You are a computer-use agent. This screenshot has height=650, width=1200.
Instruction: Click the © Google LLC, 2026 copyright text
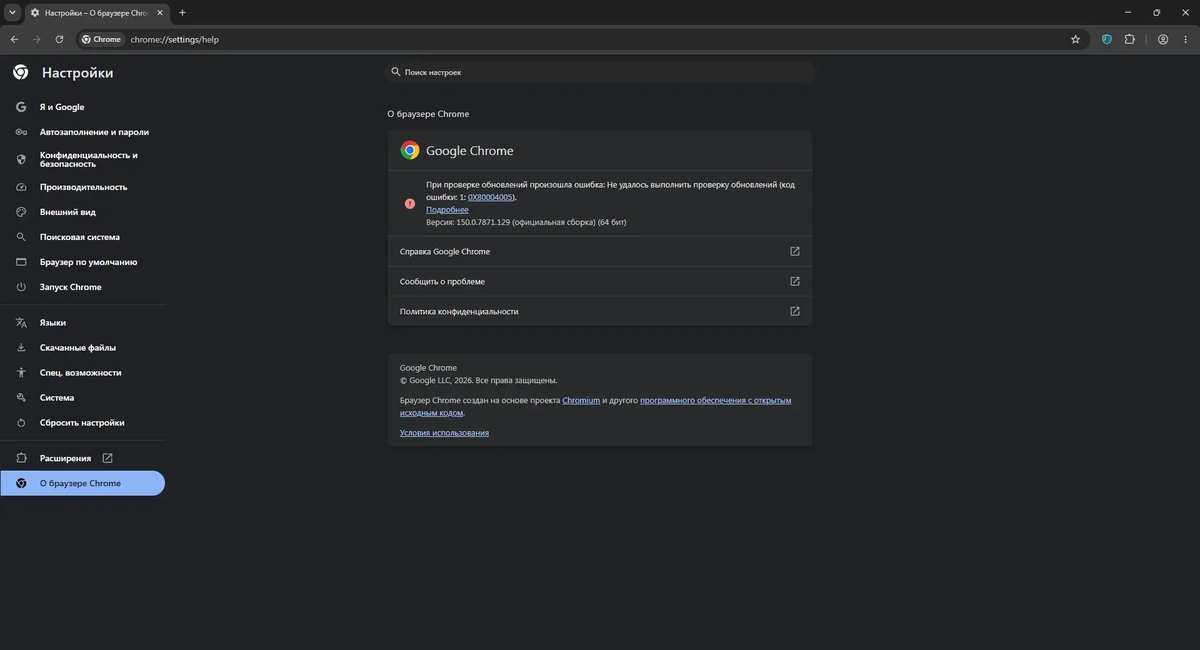[478, 380]
